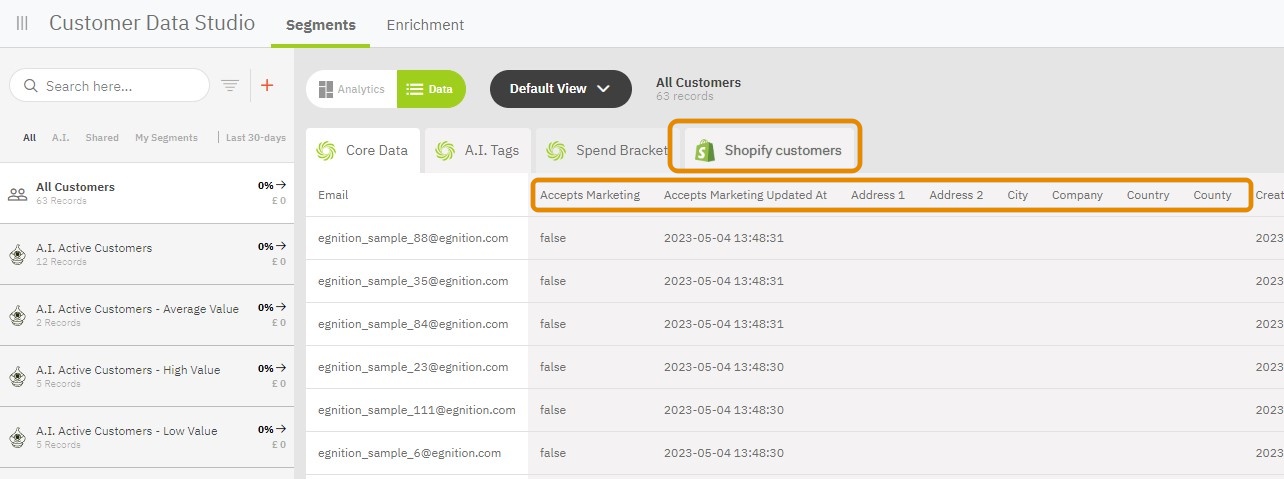Click email egnition_sample_35@egnition.com
This screenshot has height=479, width=1284.
[x=413, y=281]
